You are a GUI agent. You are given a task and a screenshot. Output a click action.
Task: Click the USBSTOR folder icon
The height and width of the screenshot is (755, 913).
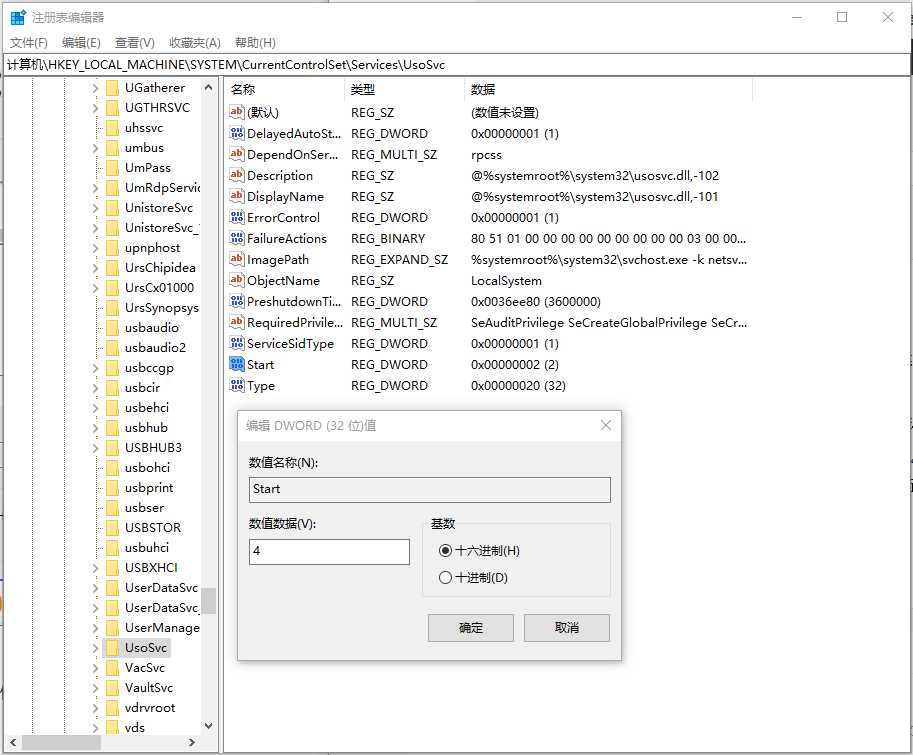point(112,528)
